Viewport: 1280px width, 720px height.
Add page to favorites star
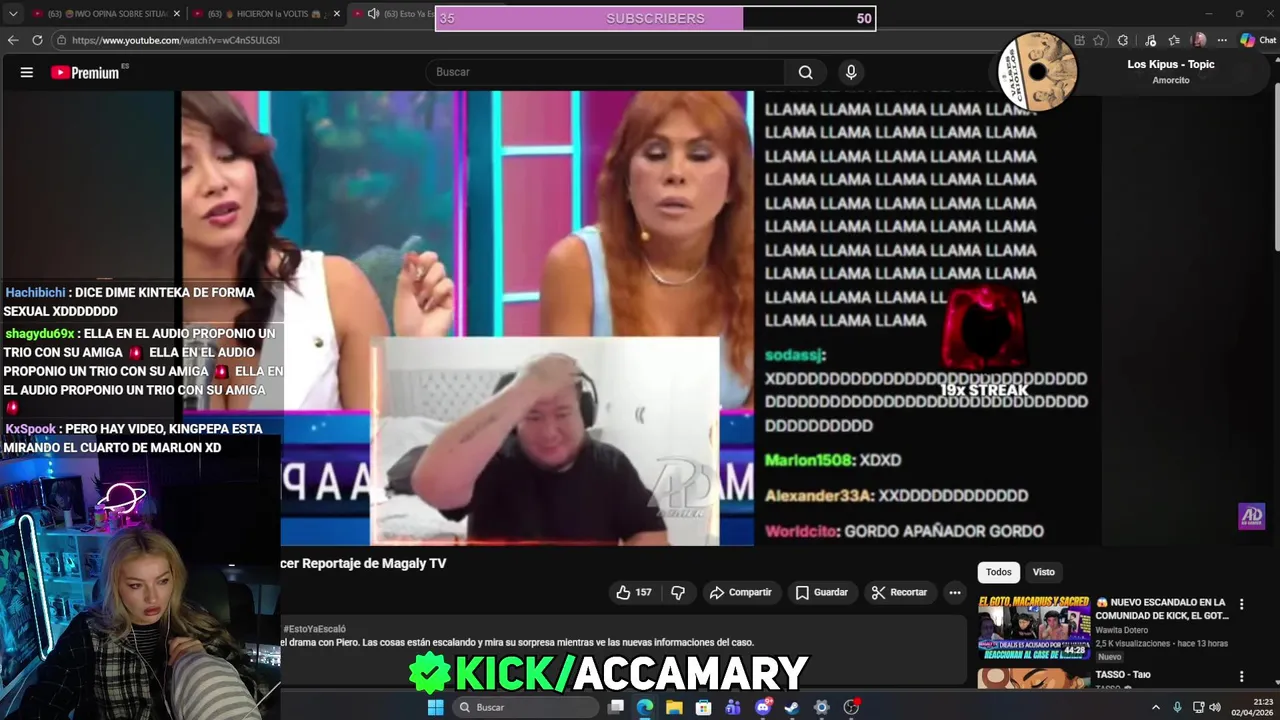point(1099,40)
